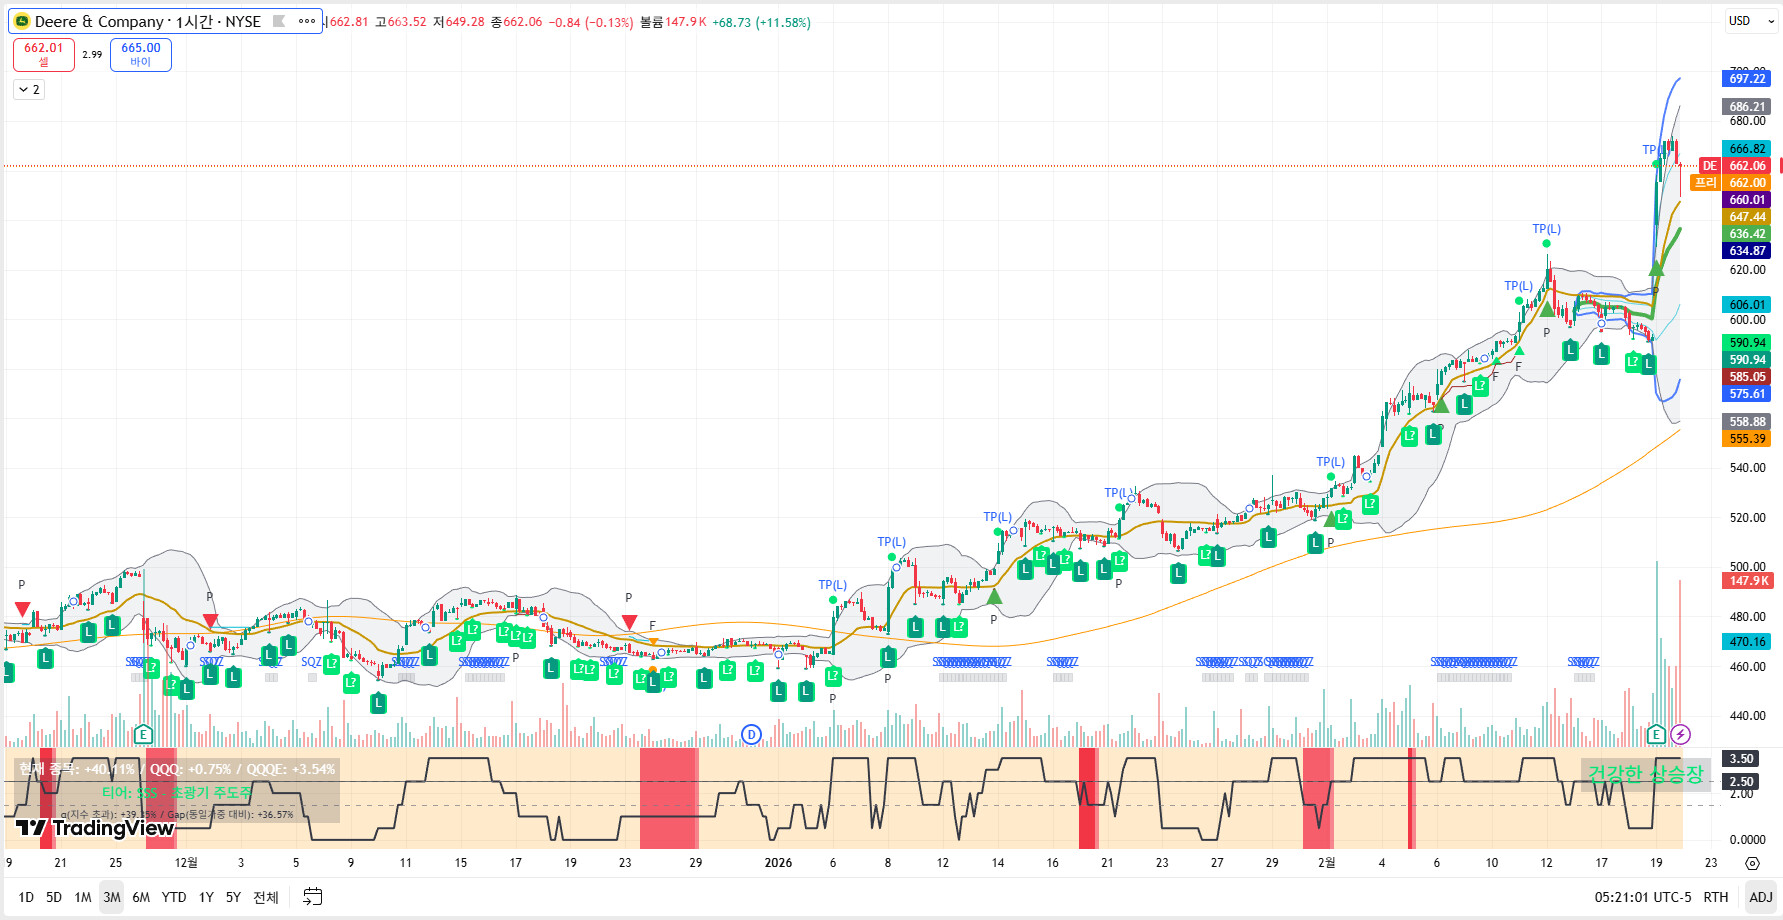Click the 665.00 buy button
Viewport: 1783px width, 920px height.
tap(141, 54)
